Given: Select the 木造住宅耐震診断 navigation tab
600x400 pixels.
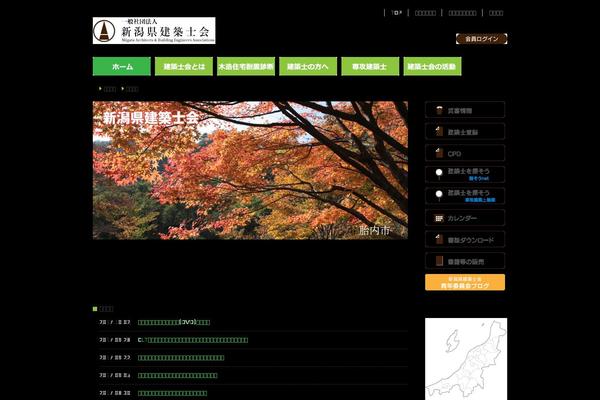Looking at the screenshot, I should click(246, 67).
